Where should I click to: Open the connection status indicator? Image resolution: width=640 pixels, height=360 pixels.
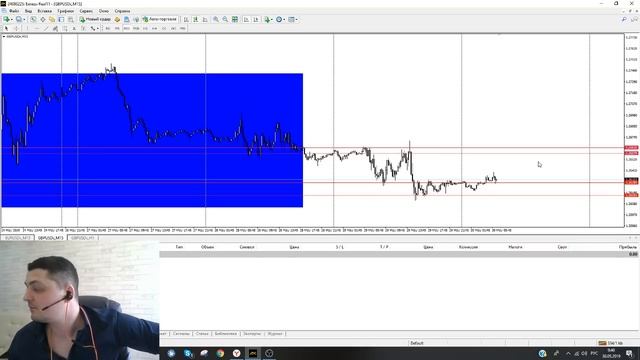[611, 343]
